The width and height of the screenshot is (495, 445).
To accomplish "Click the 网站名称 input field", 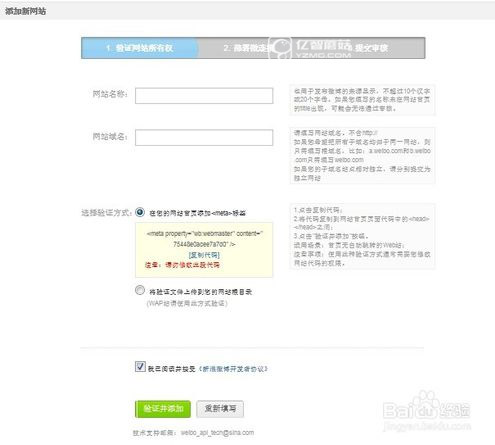I will click(x=204, y=96).
